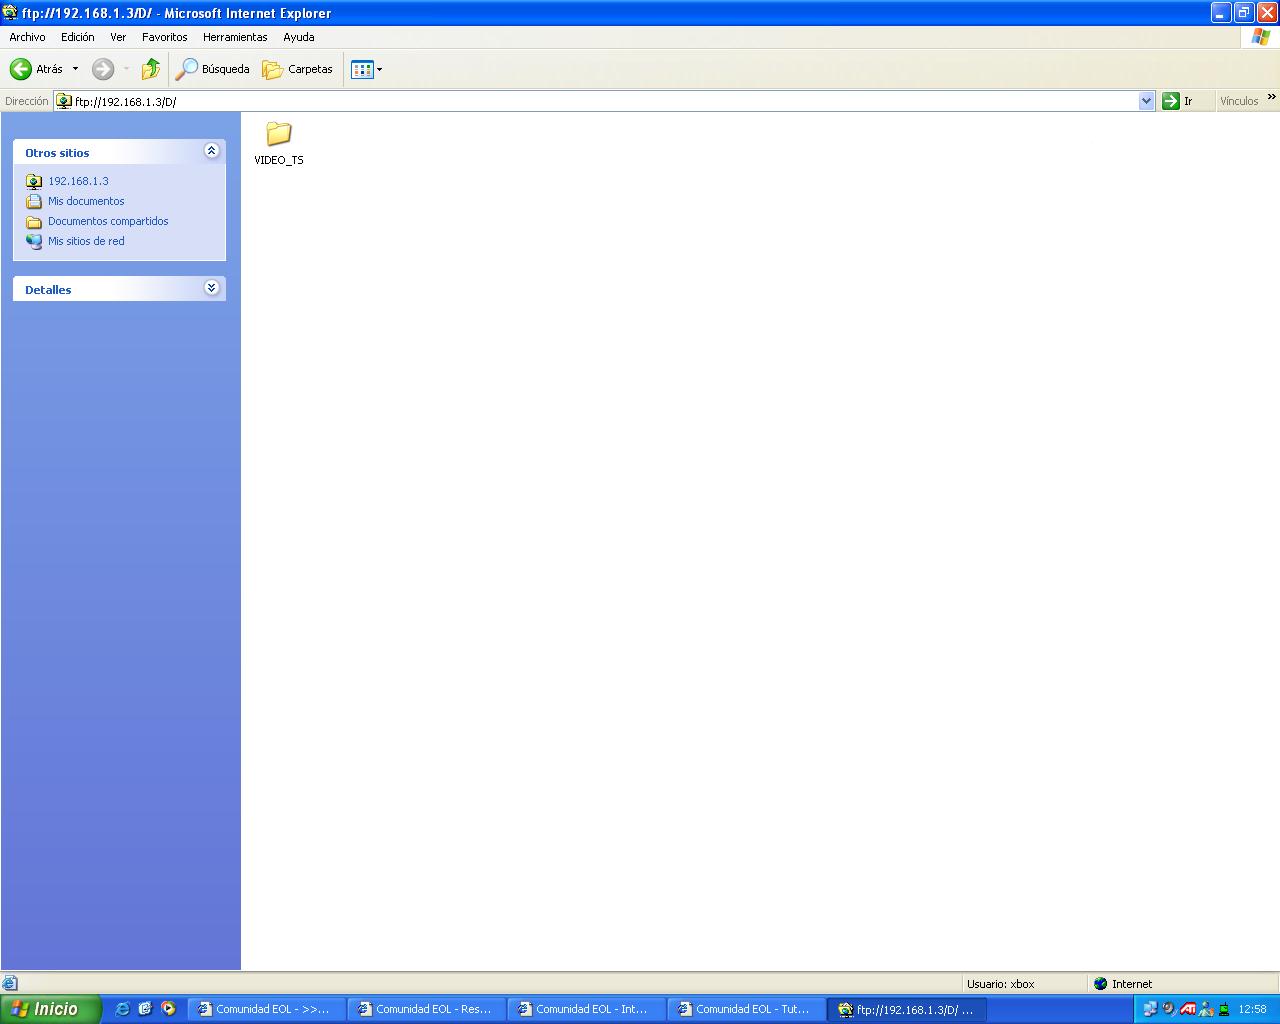The image size is (1280, 1024).
Task: Open the Inicio start menu
Action: [51, 1009]
